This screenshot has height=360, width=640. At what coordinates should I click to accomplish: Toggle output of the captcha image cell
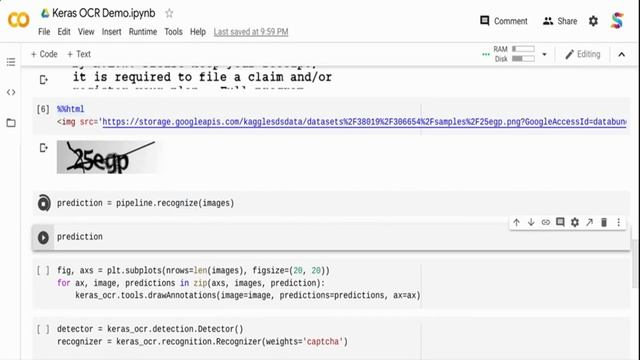(x=44, y=148)
